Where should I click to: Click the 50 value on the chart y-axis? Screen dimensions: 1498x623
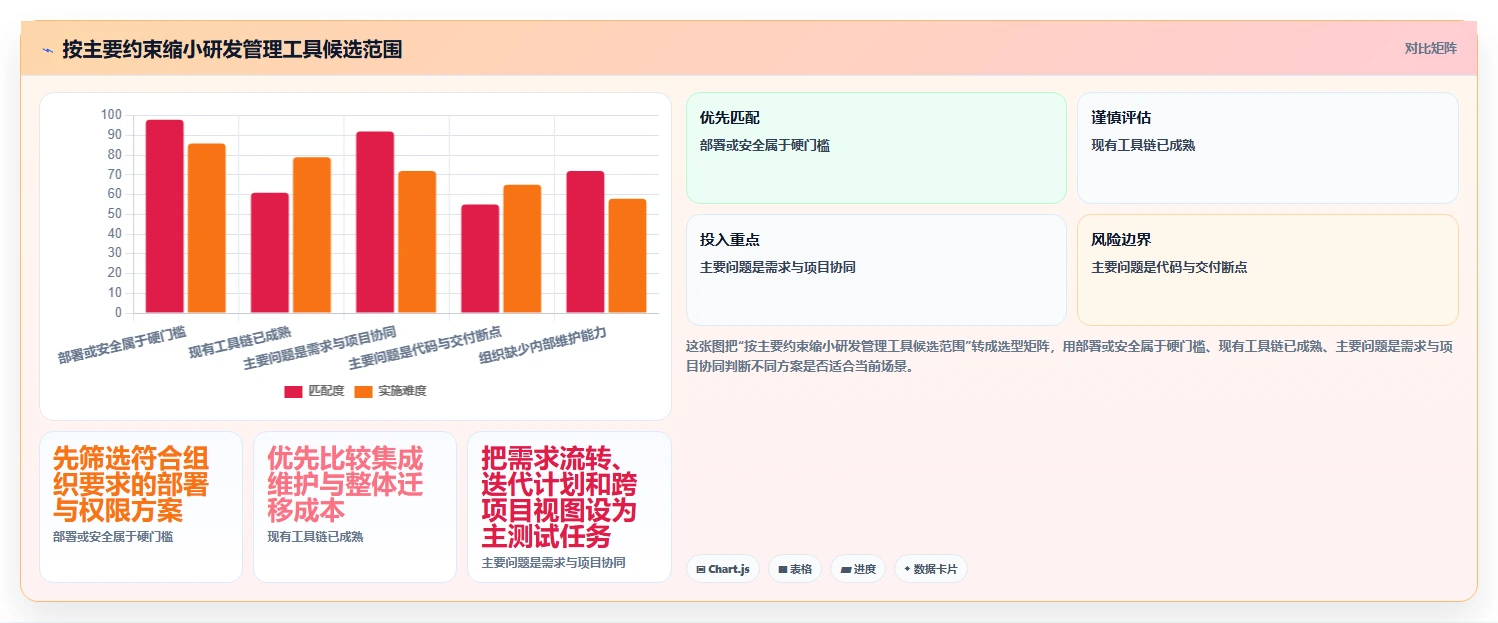point(114,214)
